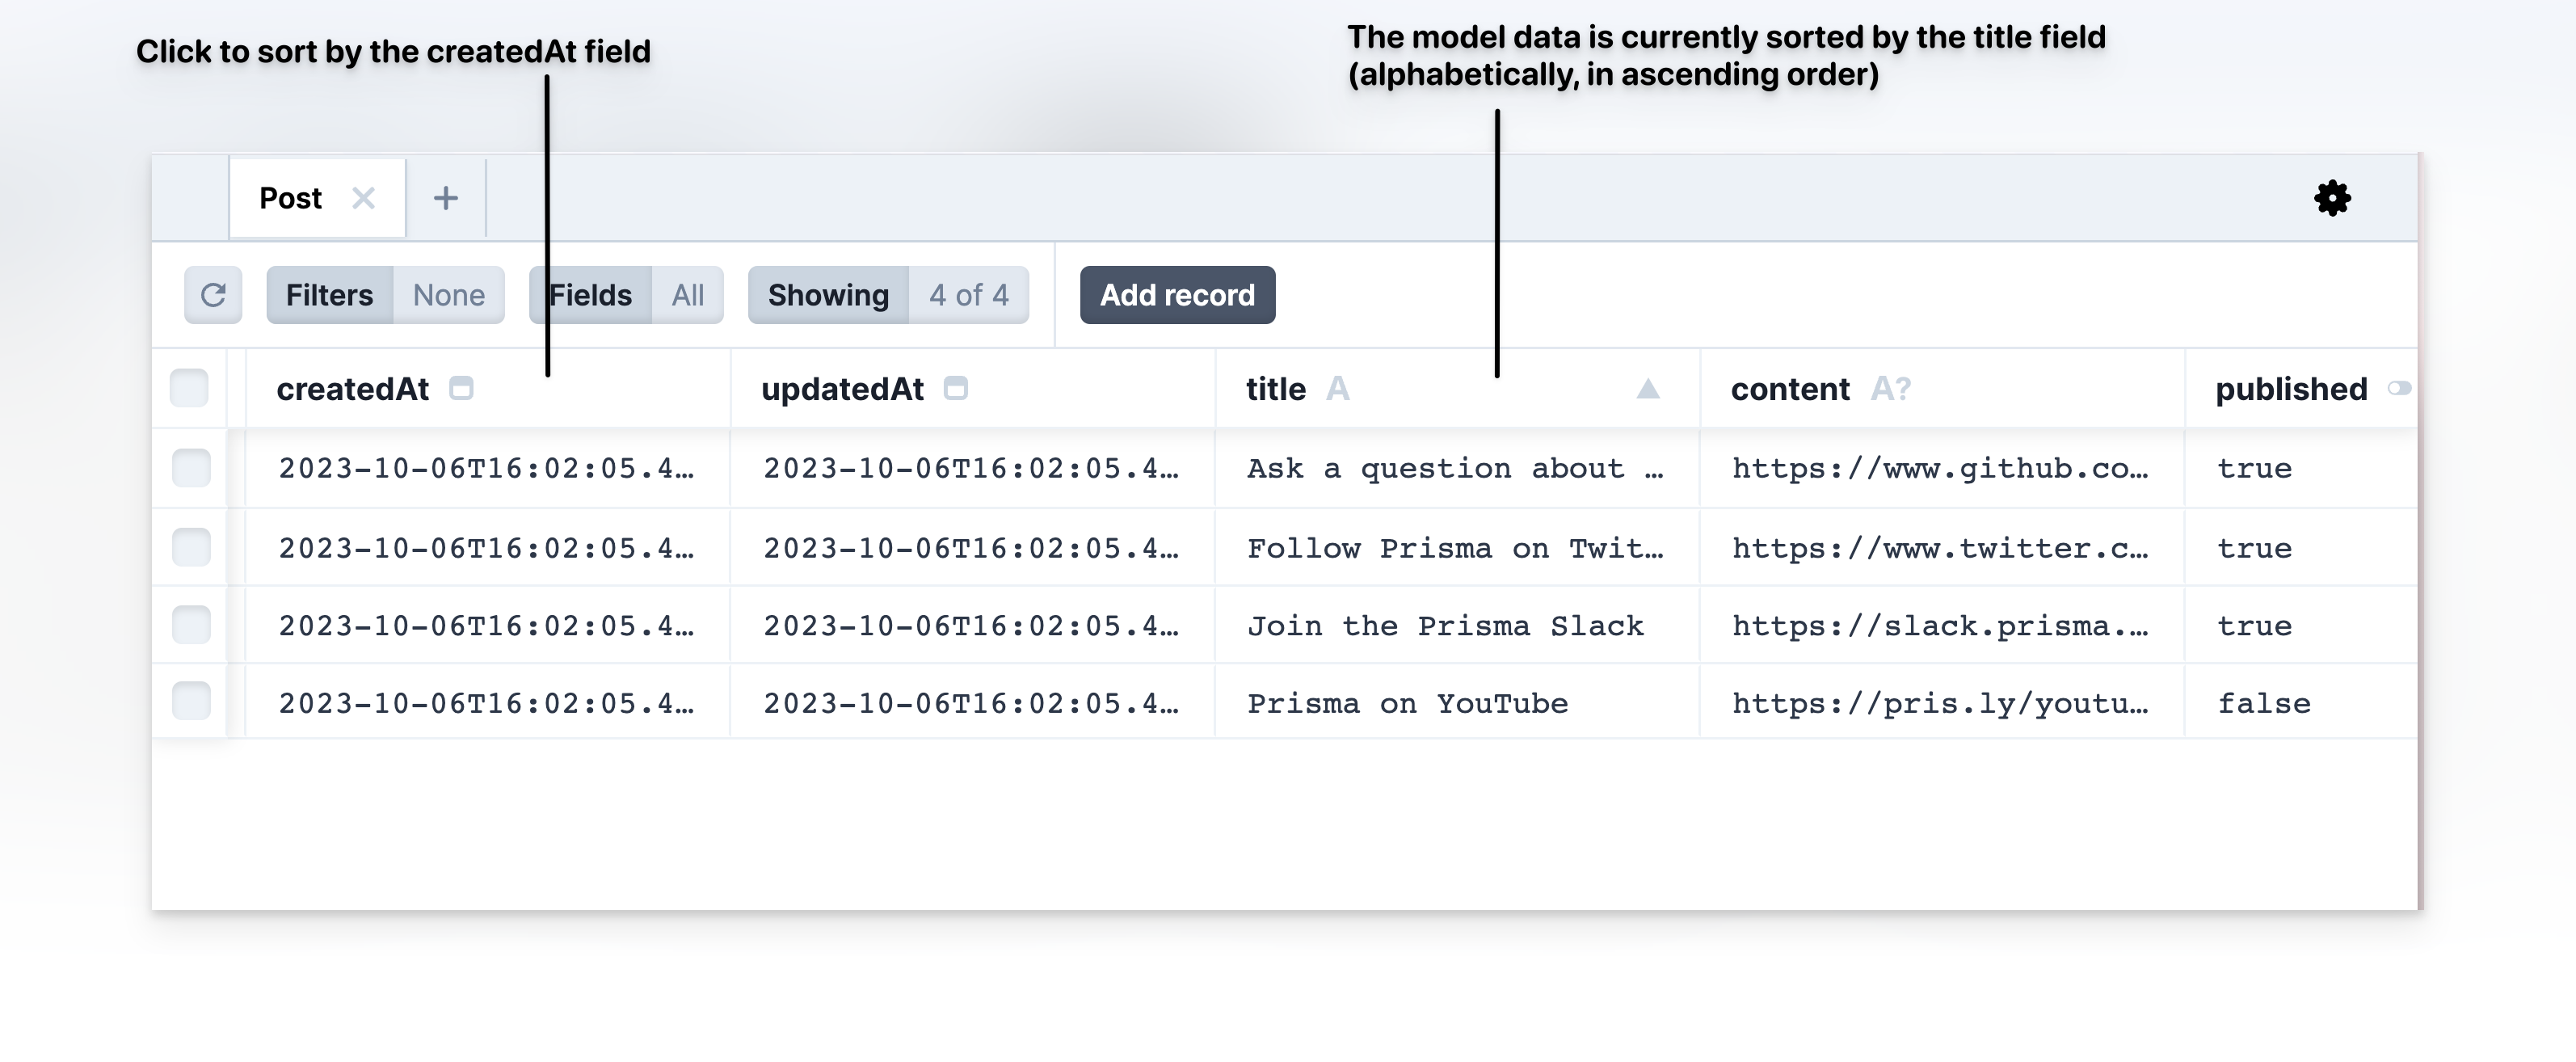Close the Post tab

pos(364,197)
